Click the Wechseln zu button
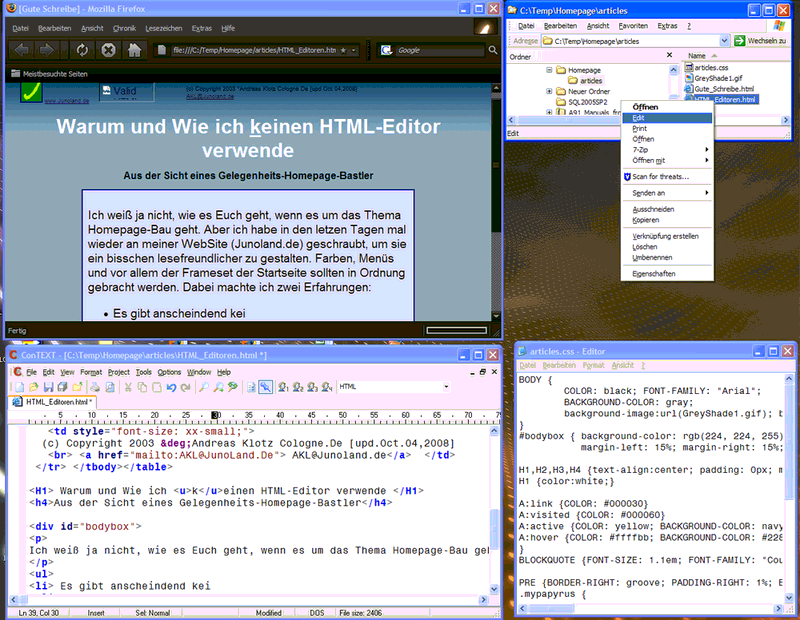This screenshot has height=620, width=800. click(761, 41)
